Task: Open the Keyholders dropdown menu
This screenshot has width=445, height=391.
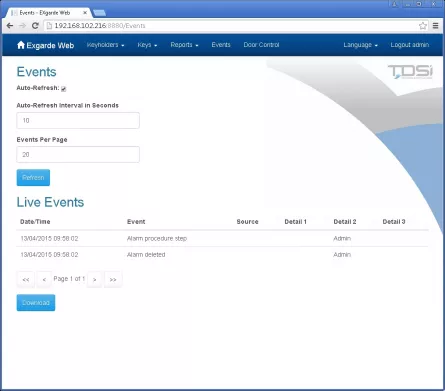Action: coord(105,45)
